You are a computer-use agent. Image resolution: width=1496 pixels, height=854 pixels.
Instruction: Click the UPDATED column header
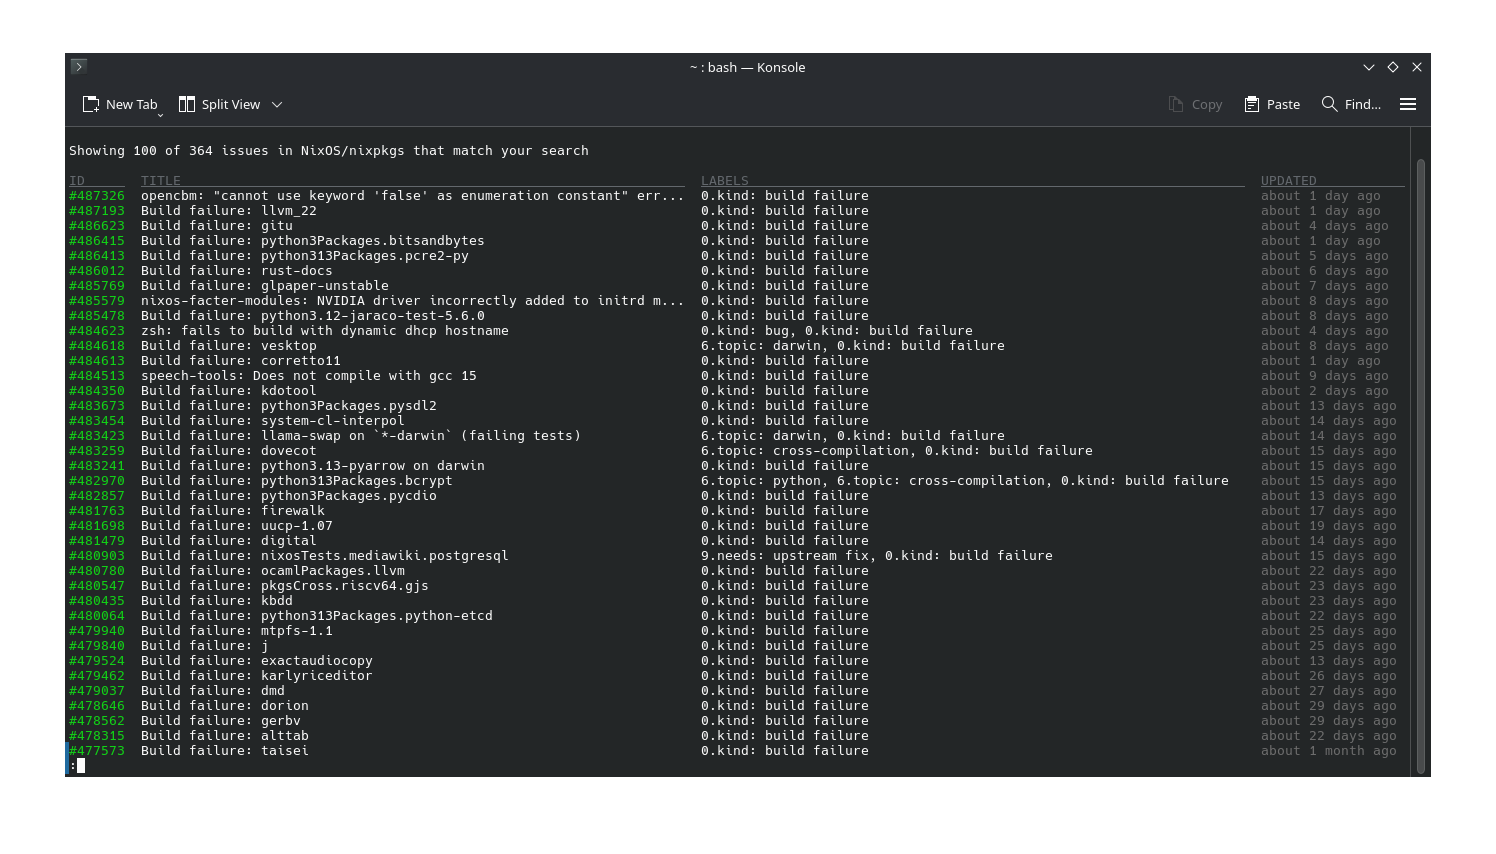[x=1288, y=181]
